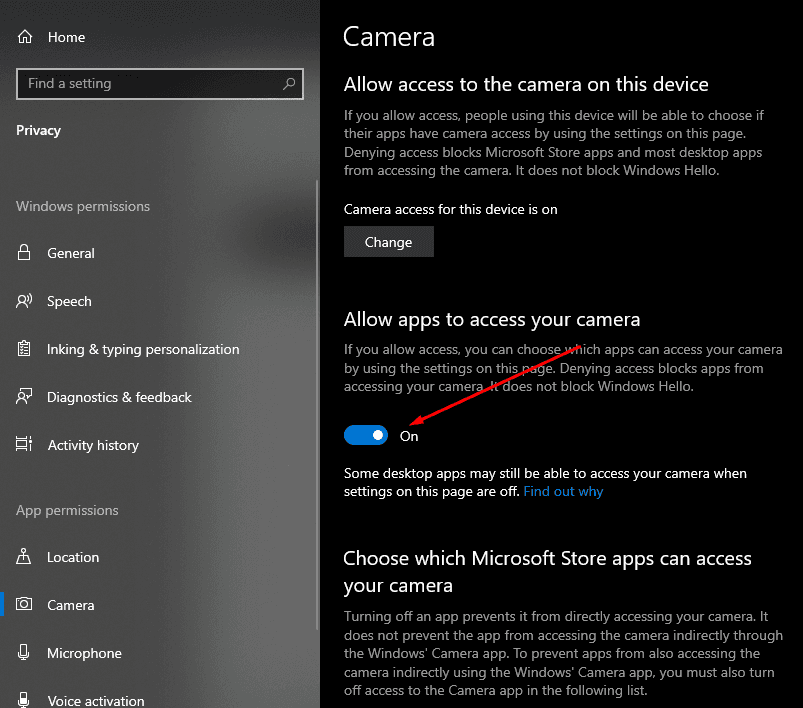Click the search magnifier icon
The height and width of the screenshot is (708, 803).
(x=289, y=84)
